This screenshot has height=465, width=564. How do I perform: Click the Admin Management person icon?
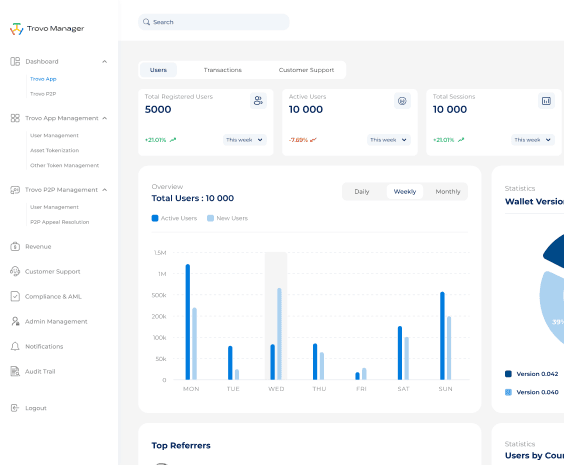(15, 321)
